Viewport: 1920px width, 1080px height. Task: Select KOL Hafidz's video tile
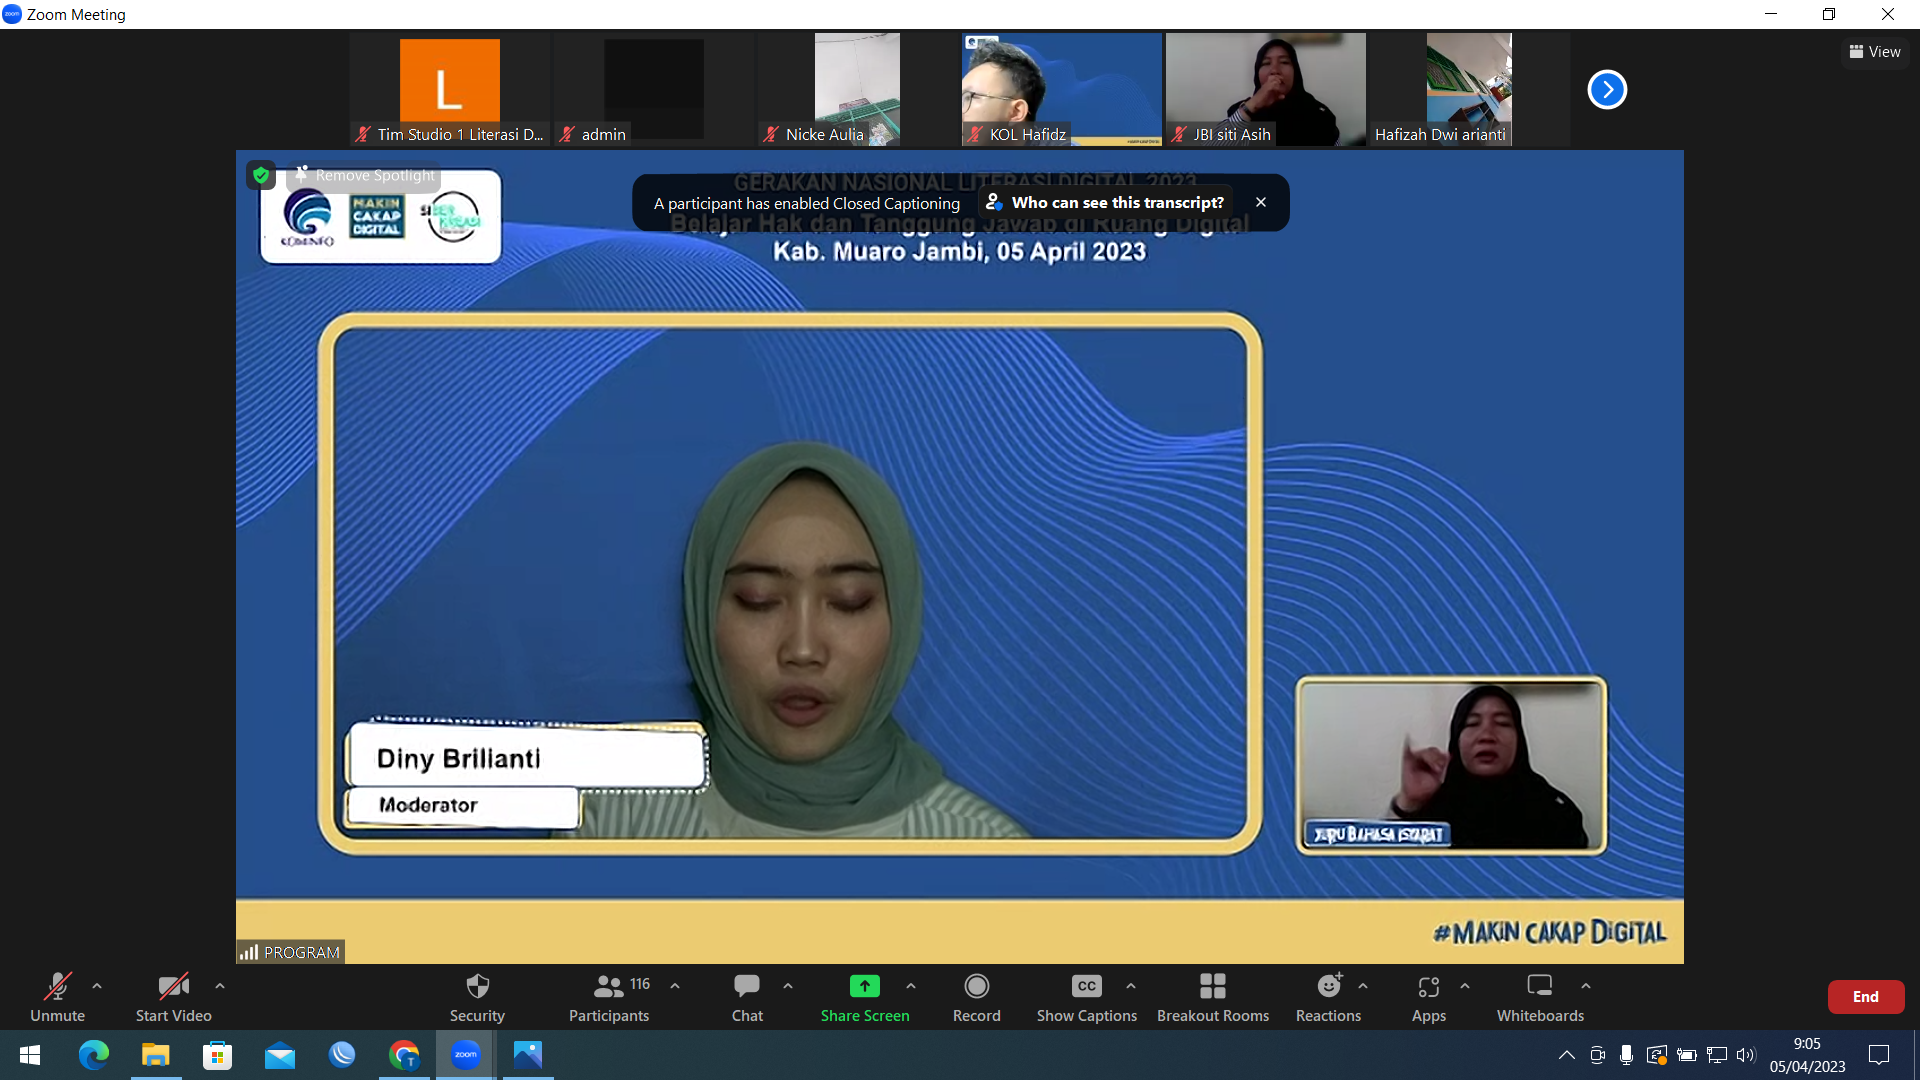coord(1062,90)
